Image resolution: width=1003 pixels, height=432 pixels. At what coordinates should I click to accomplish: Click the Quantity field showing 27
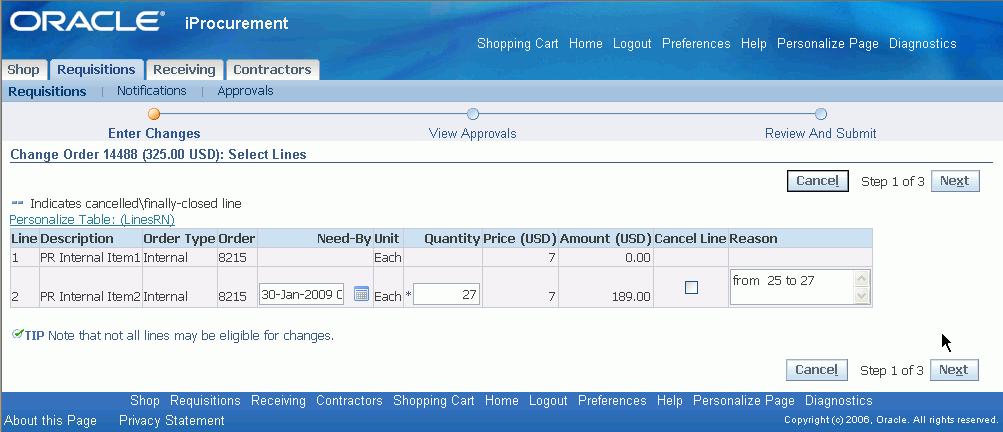(x=446, y=295)
